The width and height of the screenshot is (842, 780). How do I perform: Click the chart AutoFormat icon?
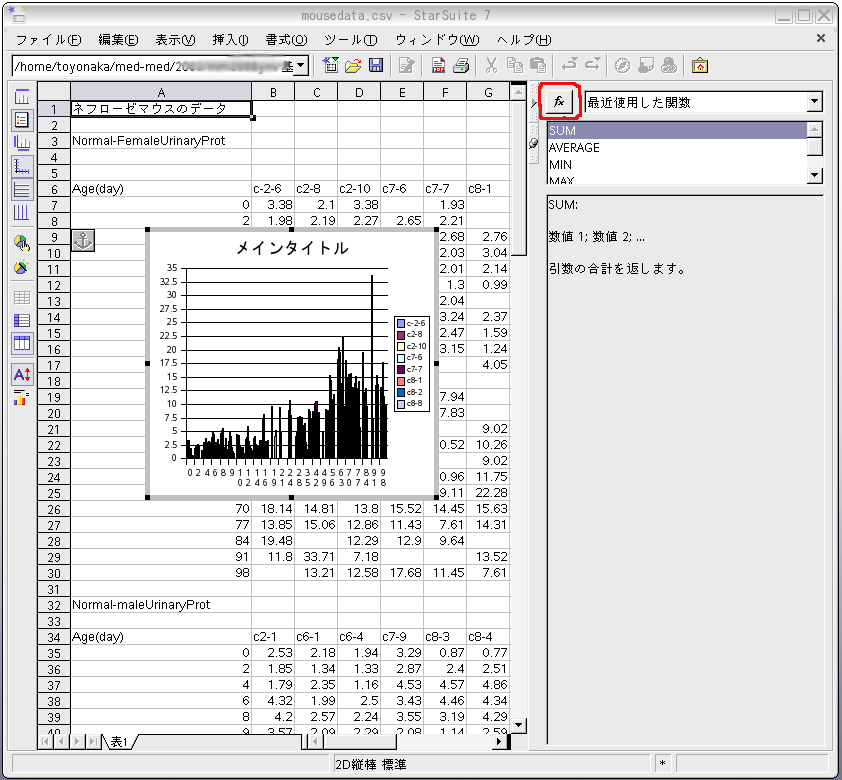pyautogui.click(x=21, y=266)
